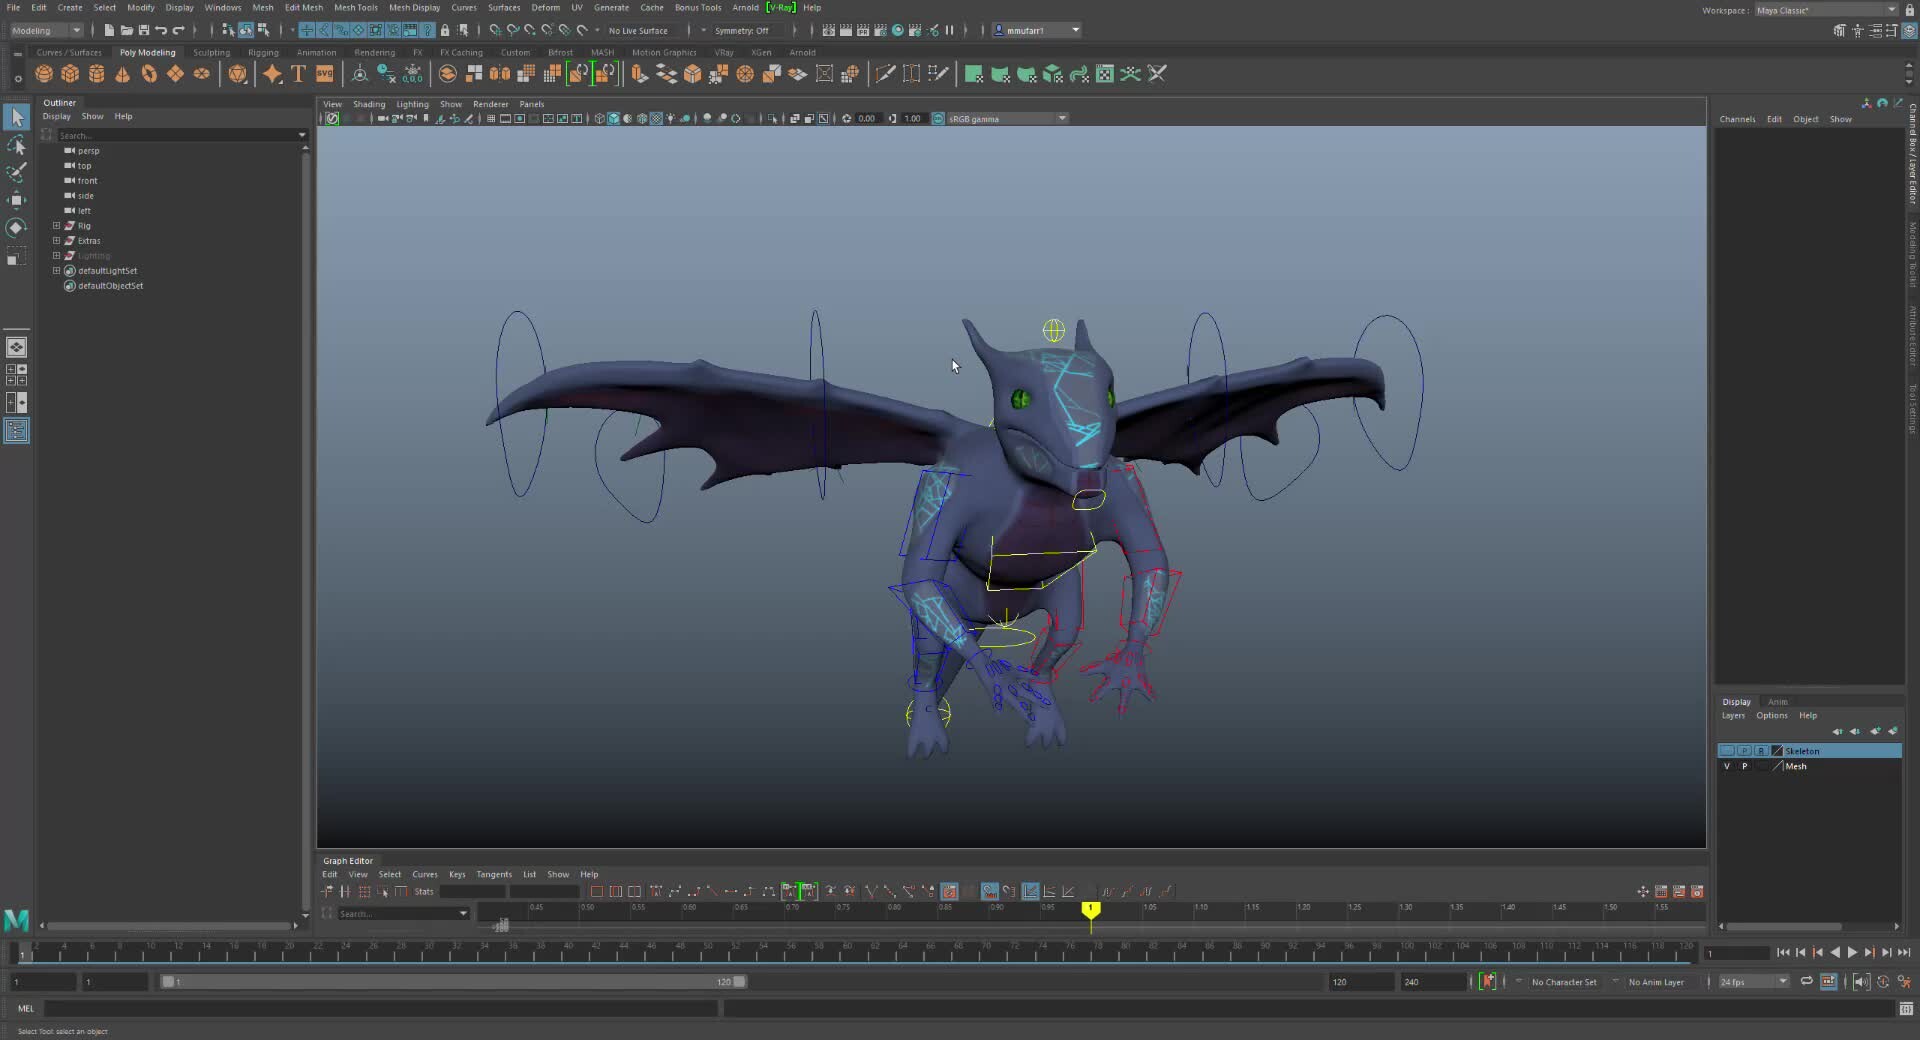Switch to the Anim tab in the layer editor
The image size is (1920, 1040).
[1778, 702]
